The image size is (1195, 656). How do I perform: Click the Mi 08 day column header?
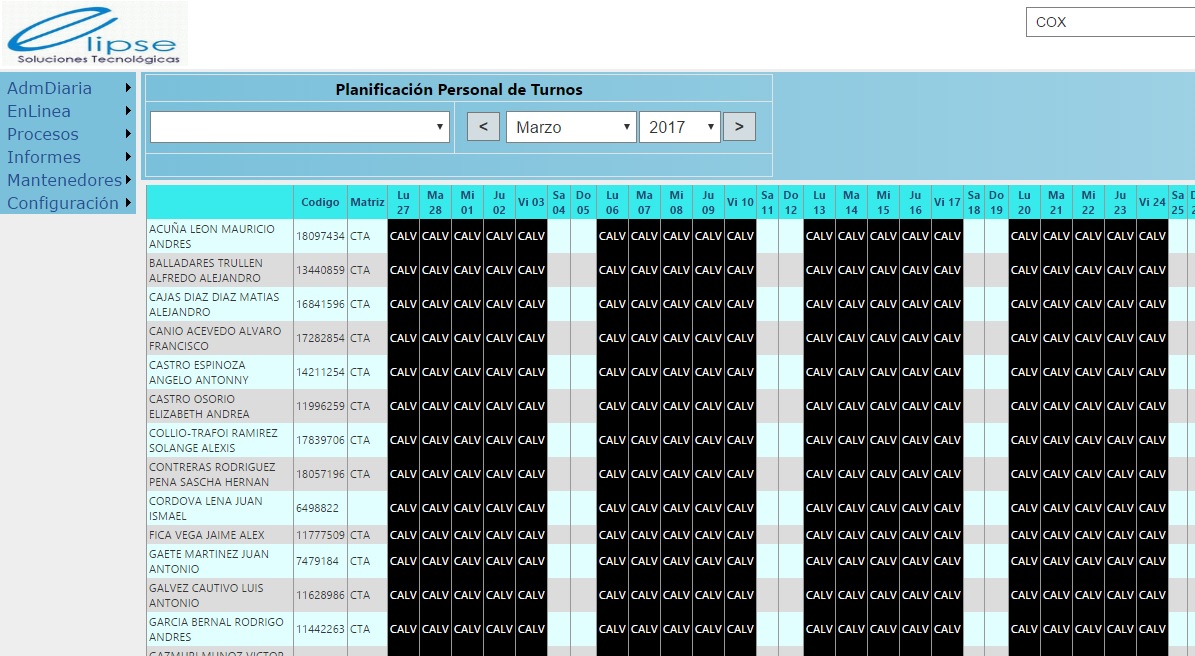tap(676, 202)
